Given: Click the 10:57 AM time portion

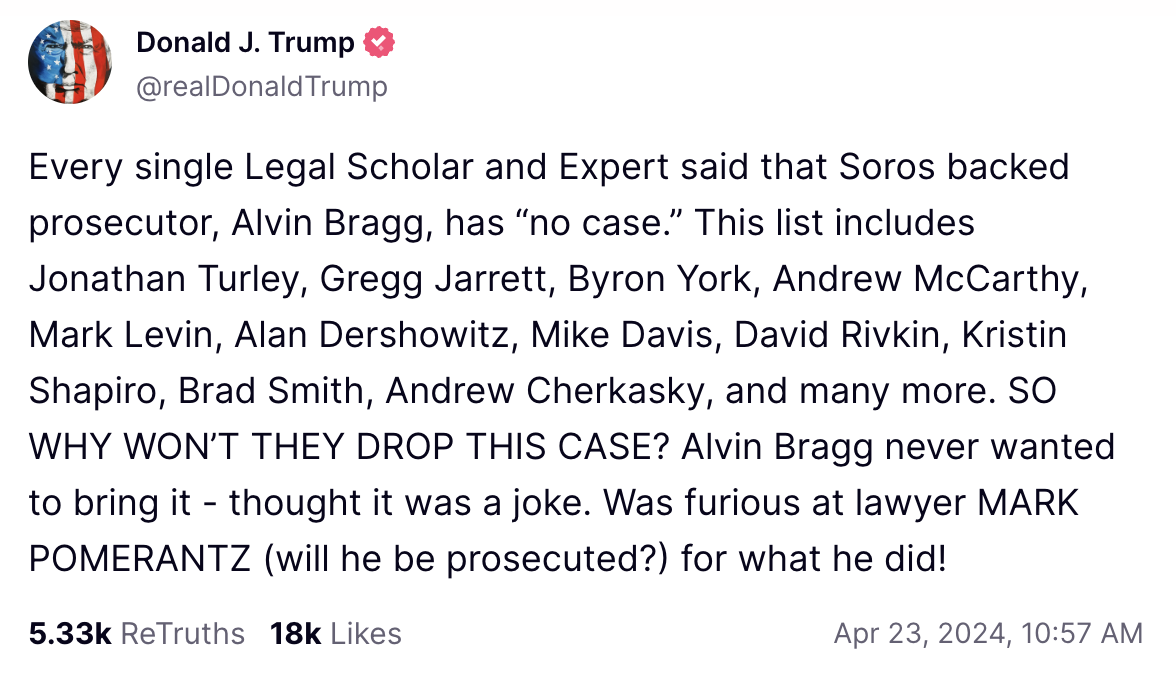Looking at the screenshot, I should tap(1082, 633).
